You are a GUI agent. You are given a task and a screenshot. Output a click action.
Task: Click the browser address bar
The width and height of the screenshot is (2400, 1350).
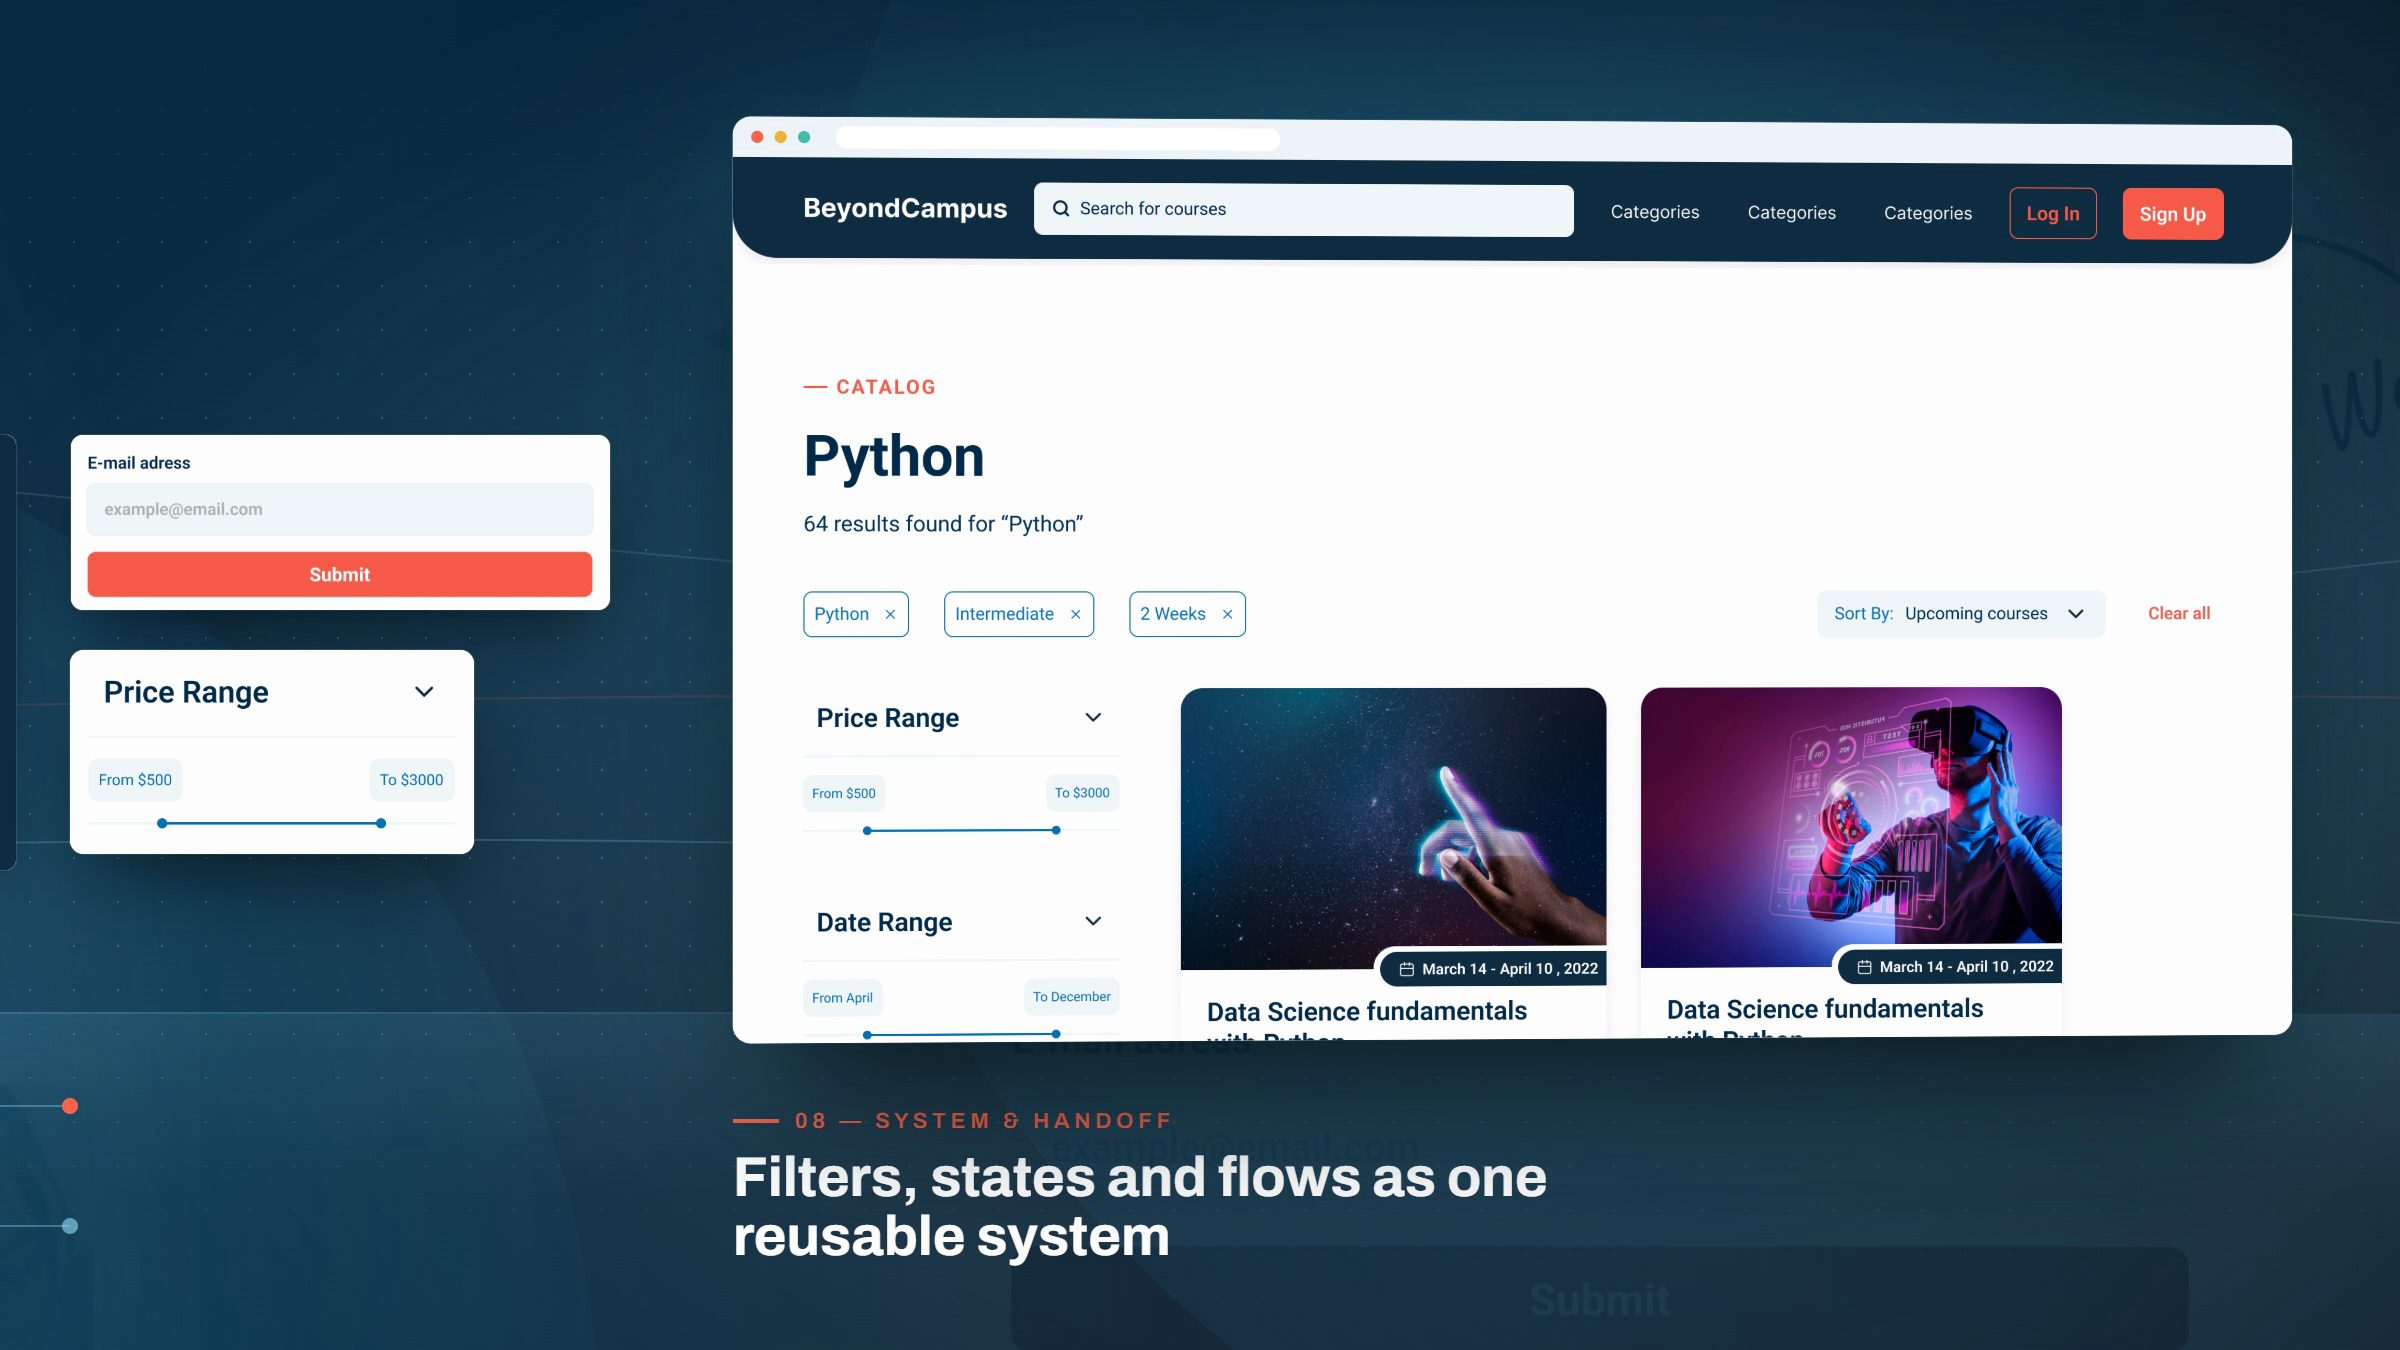[x=1058, y=139]
